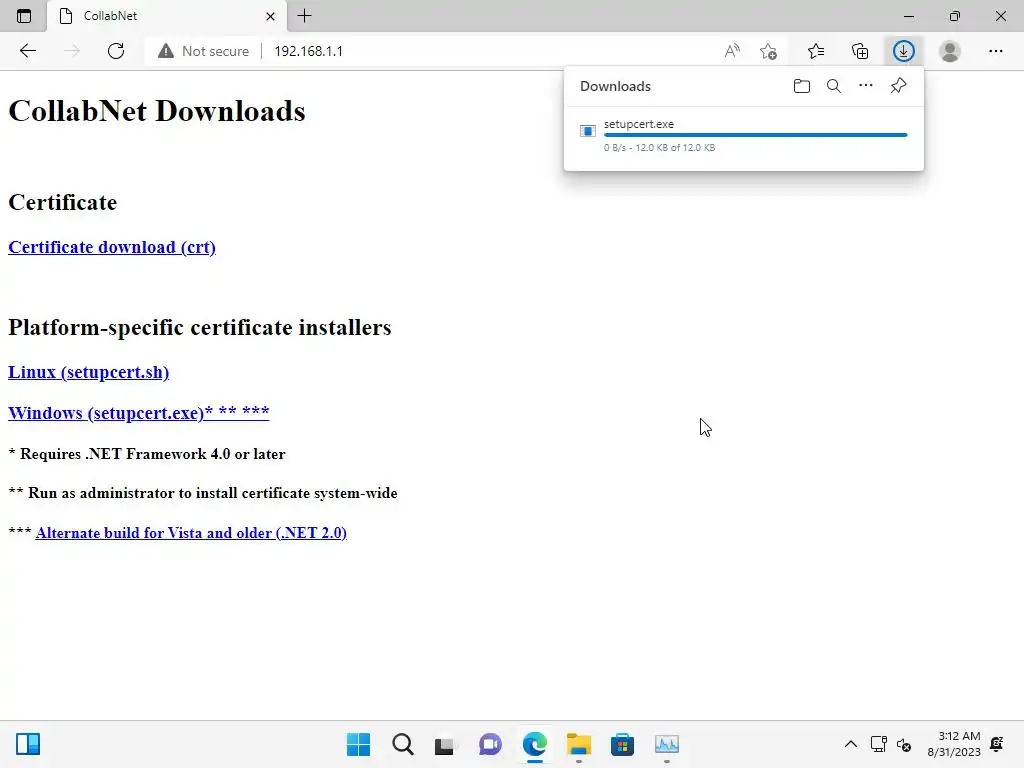The image size is (1024, 768).
Task: Pin the Downloads panel
Action: tap(899, 86)
